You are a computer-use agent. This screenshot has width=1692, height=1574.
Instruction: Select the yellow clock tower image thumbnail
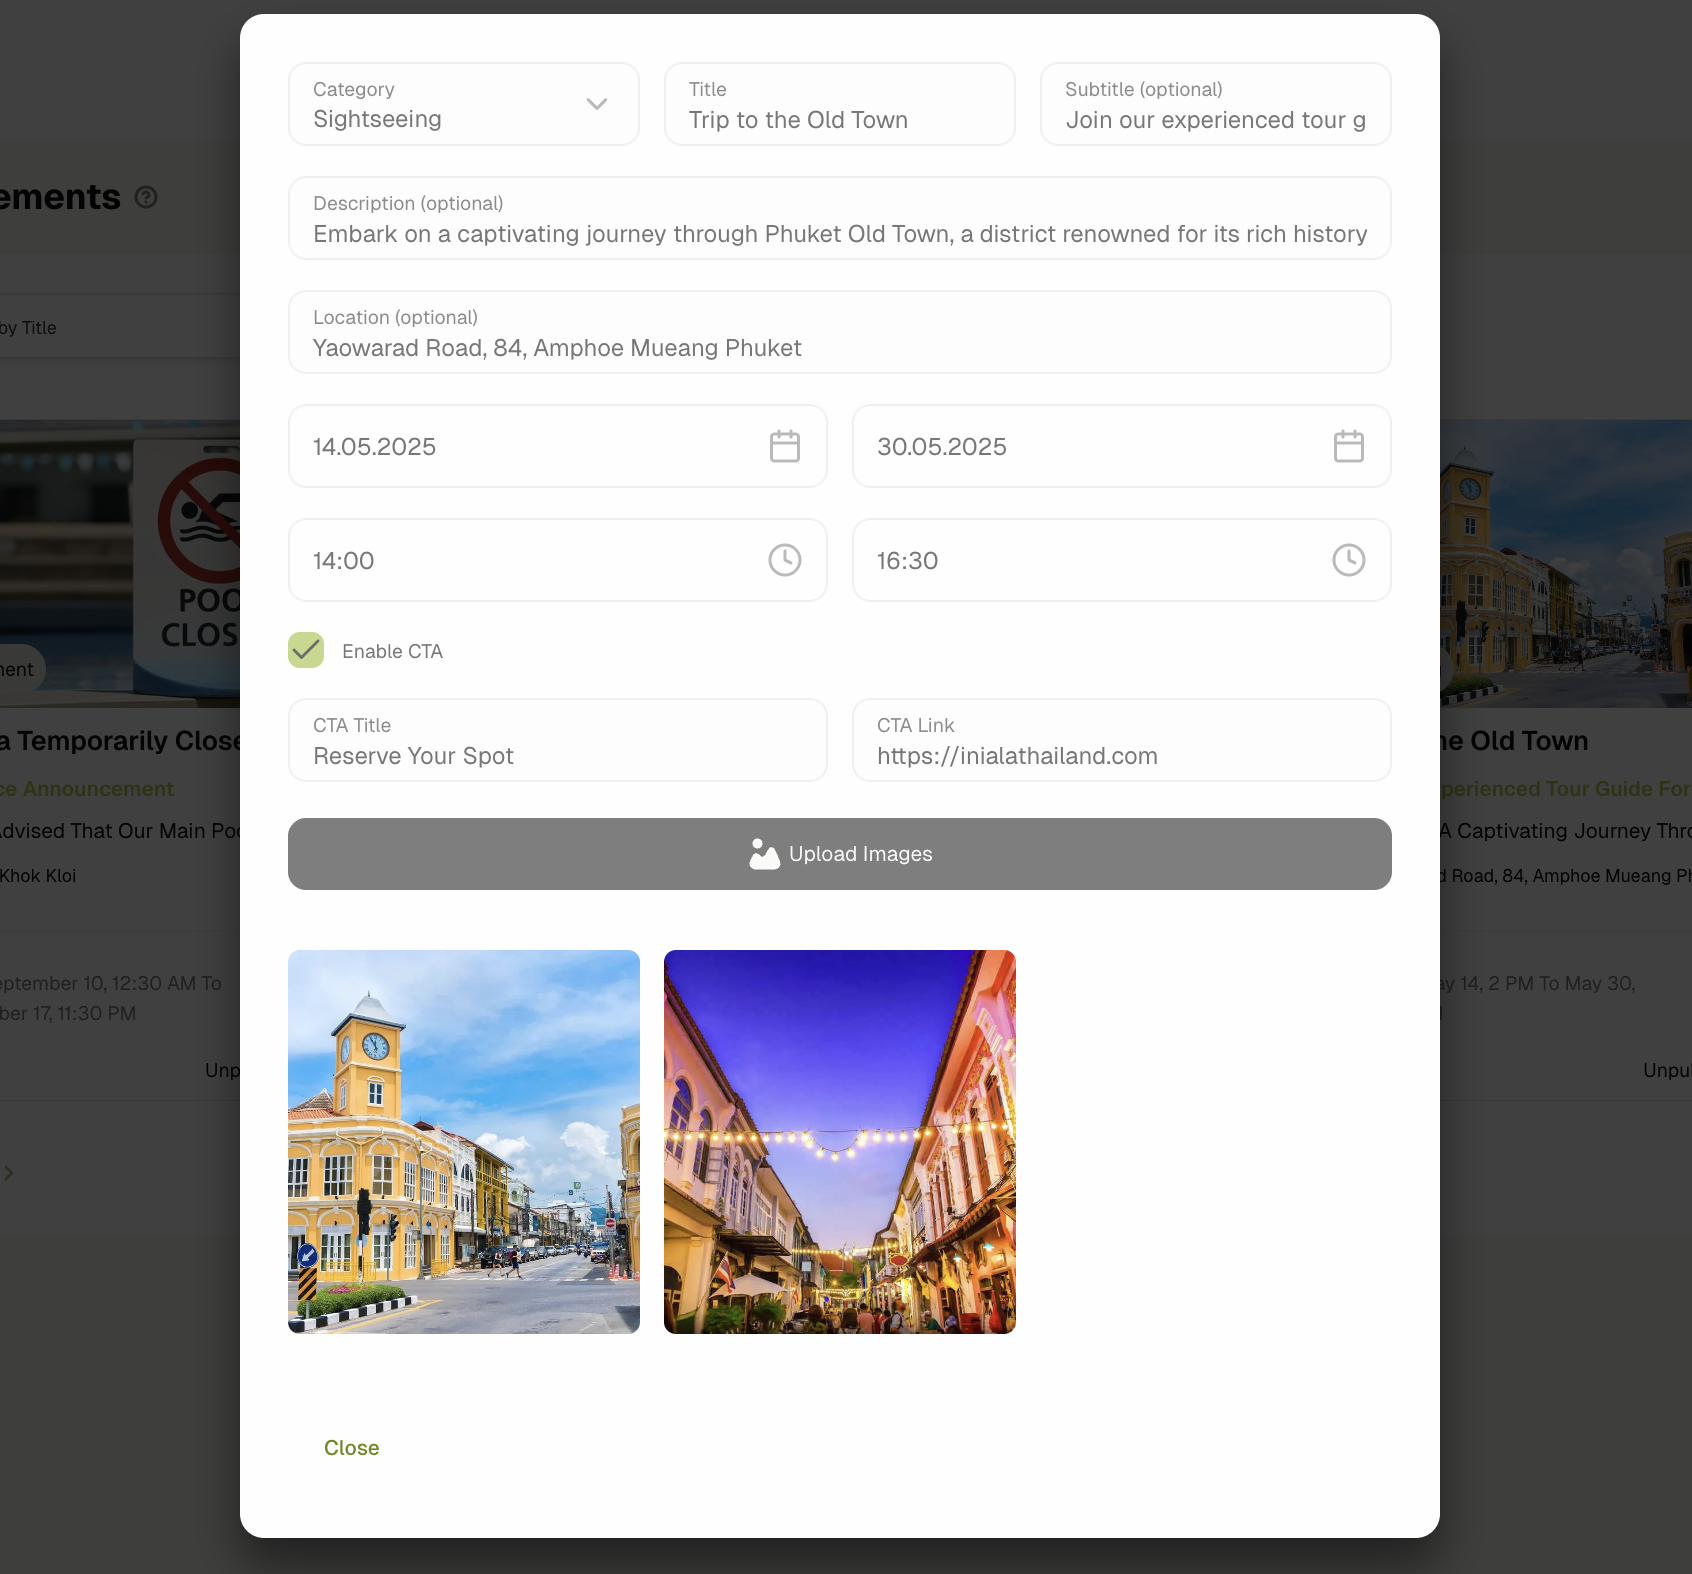click(464, 1142)
